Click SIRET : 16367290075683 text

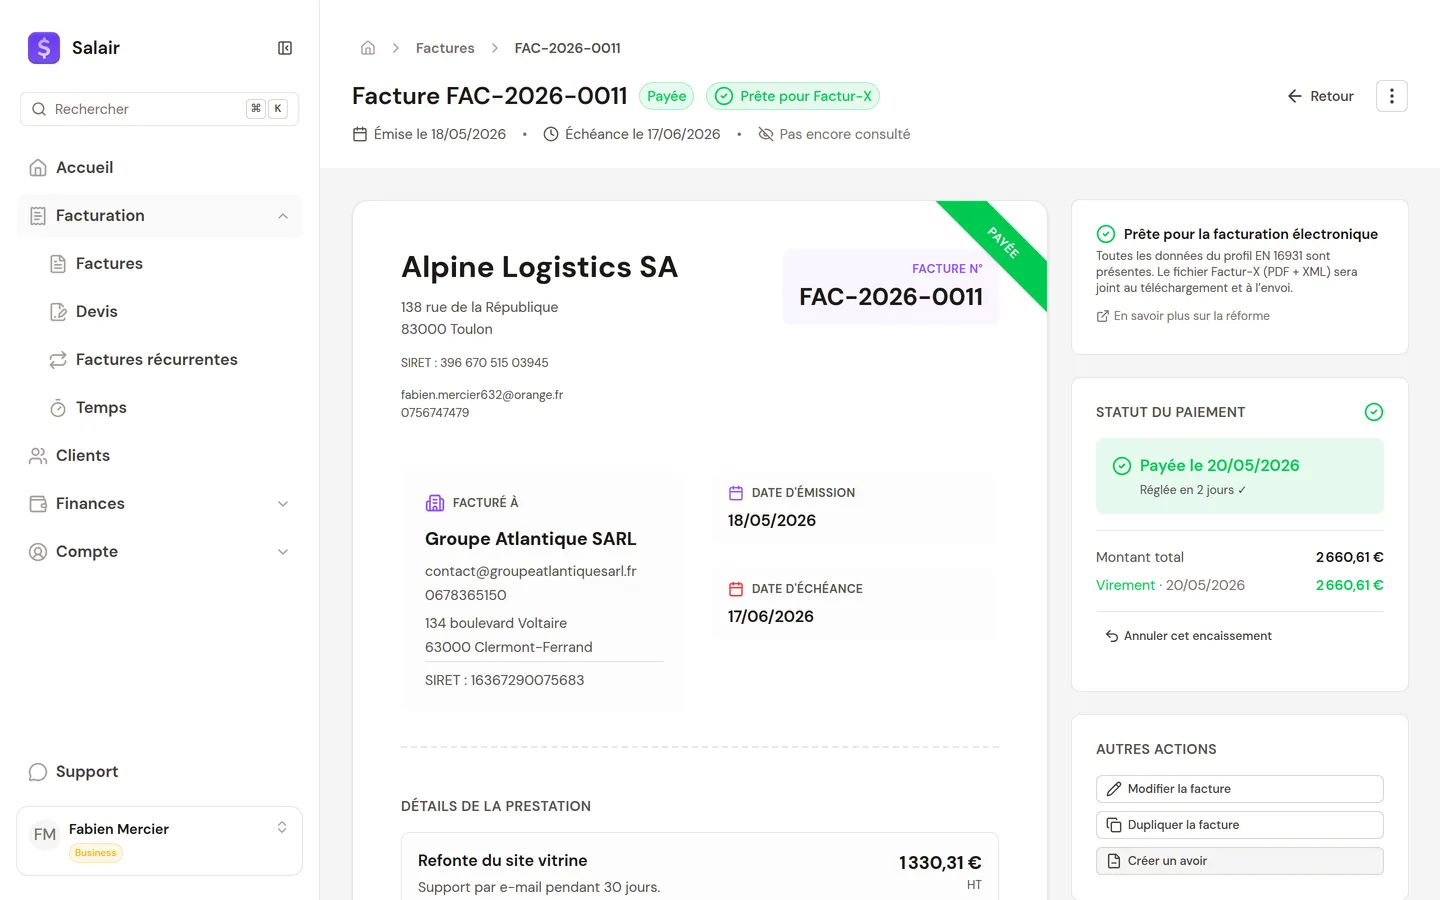[505, 680]
